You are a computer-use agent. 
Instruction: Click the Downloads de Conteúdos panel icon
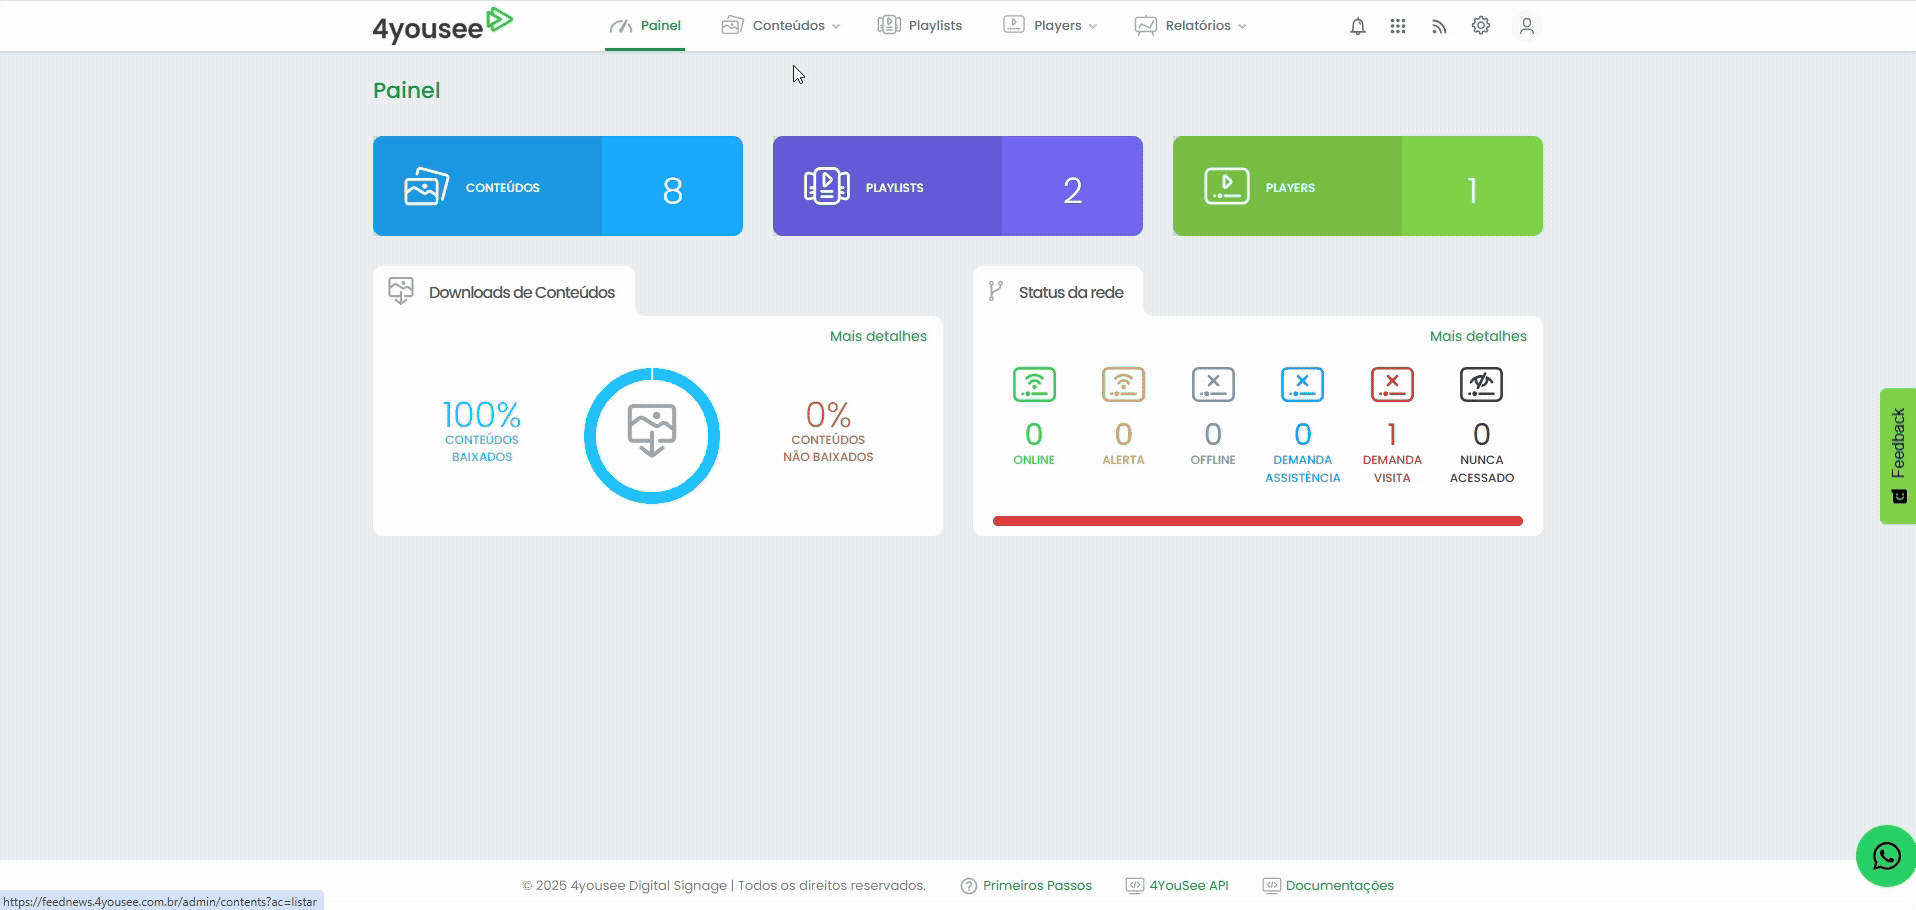[401, 291]
